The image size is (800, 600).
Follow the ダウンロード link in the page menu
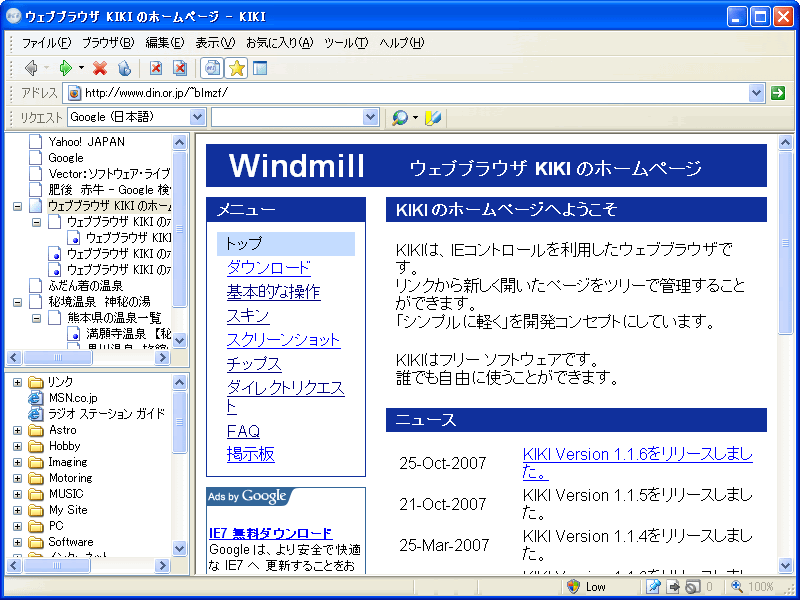tap(269, 268)
